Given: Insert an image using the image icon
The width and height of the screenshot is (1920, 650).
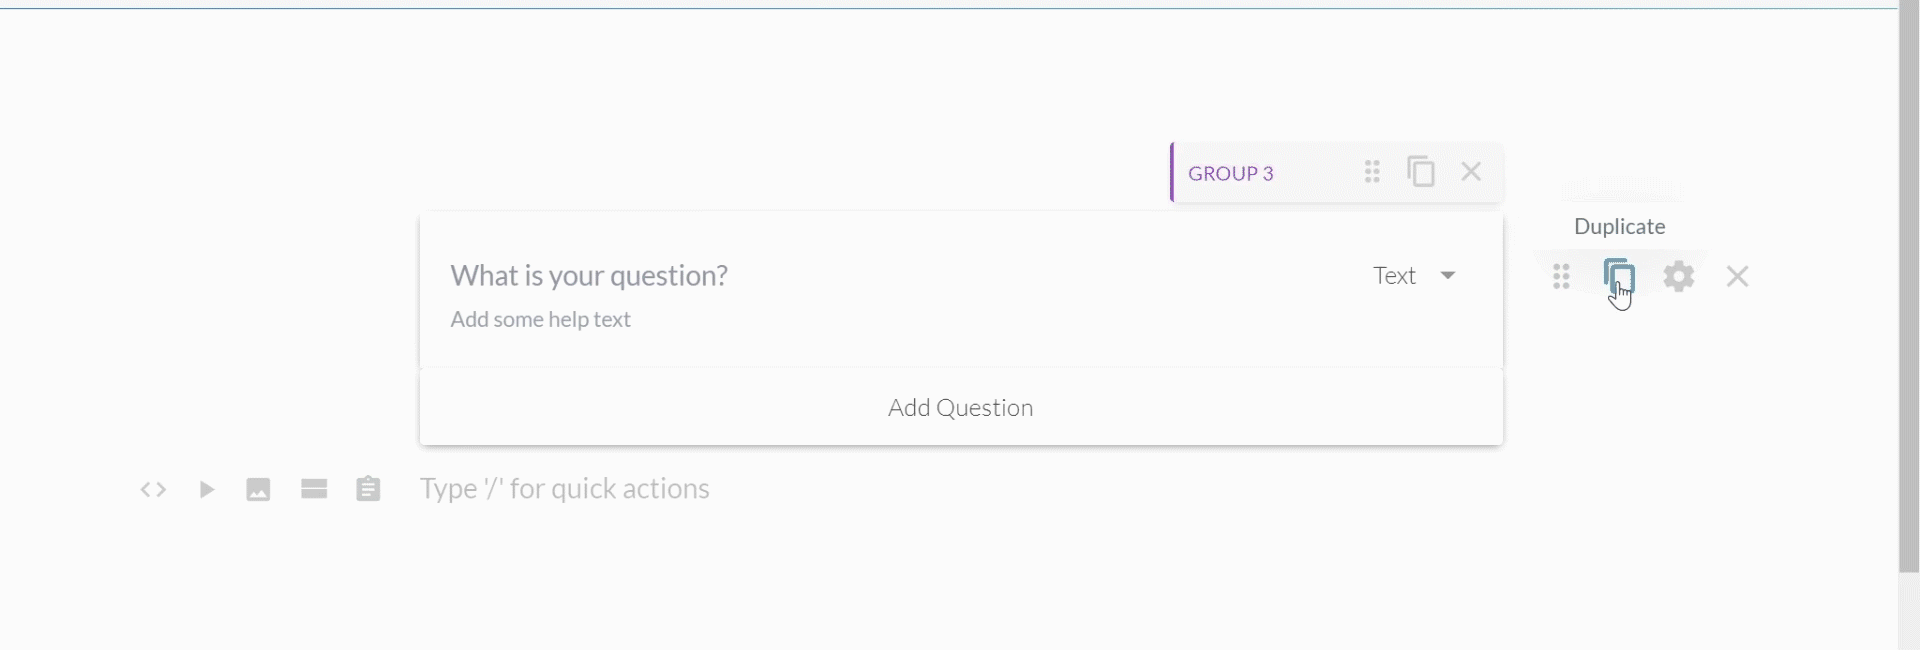Looking at the screenshot, I should click(x=258, y=489).
